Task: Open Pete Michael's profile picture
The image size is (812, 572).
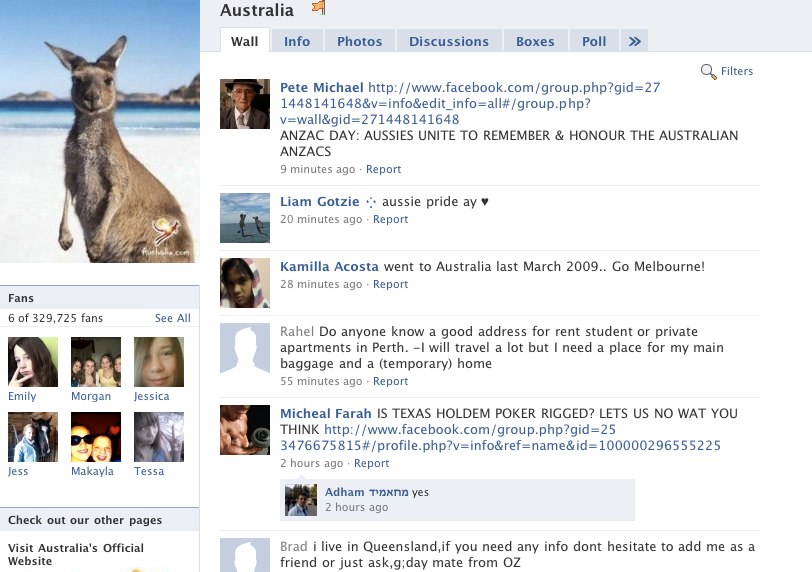Action: (245, 104)
